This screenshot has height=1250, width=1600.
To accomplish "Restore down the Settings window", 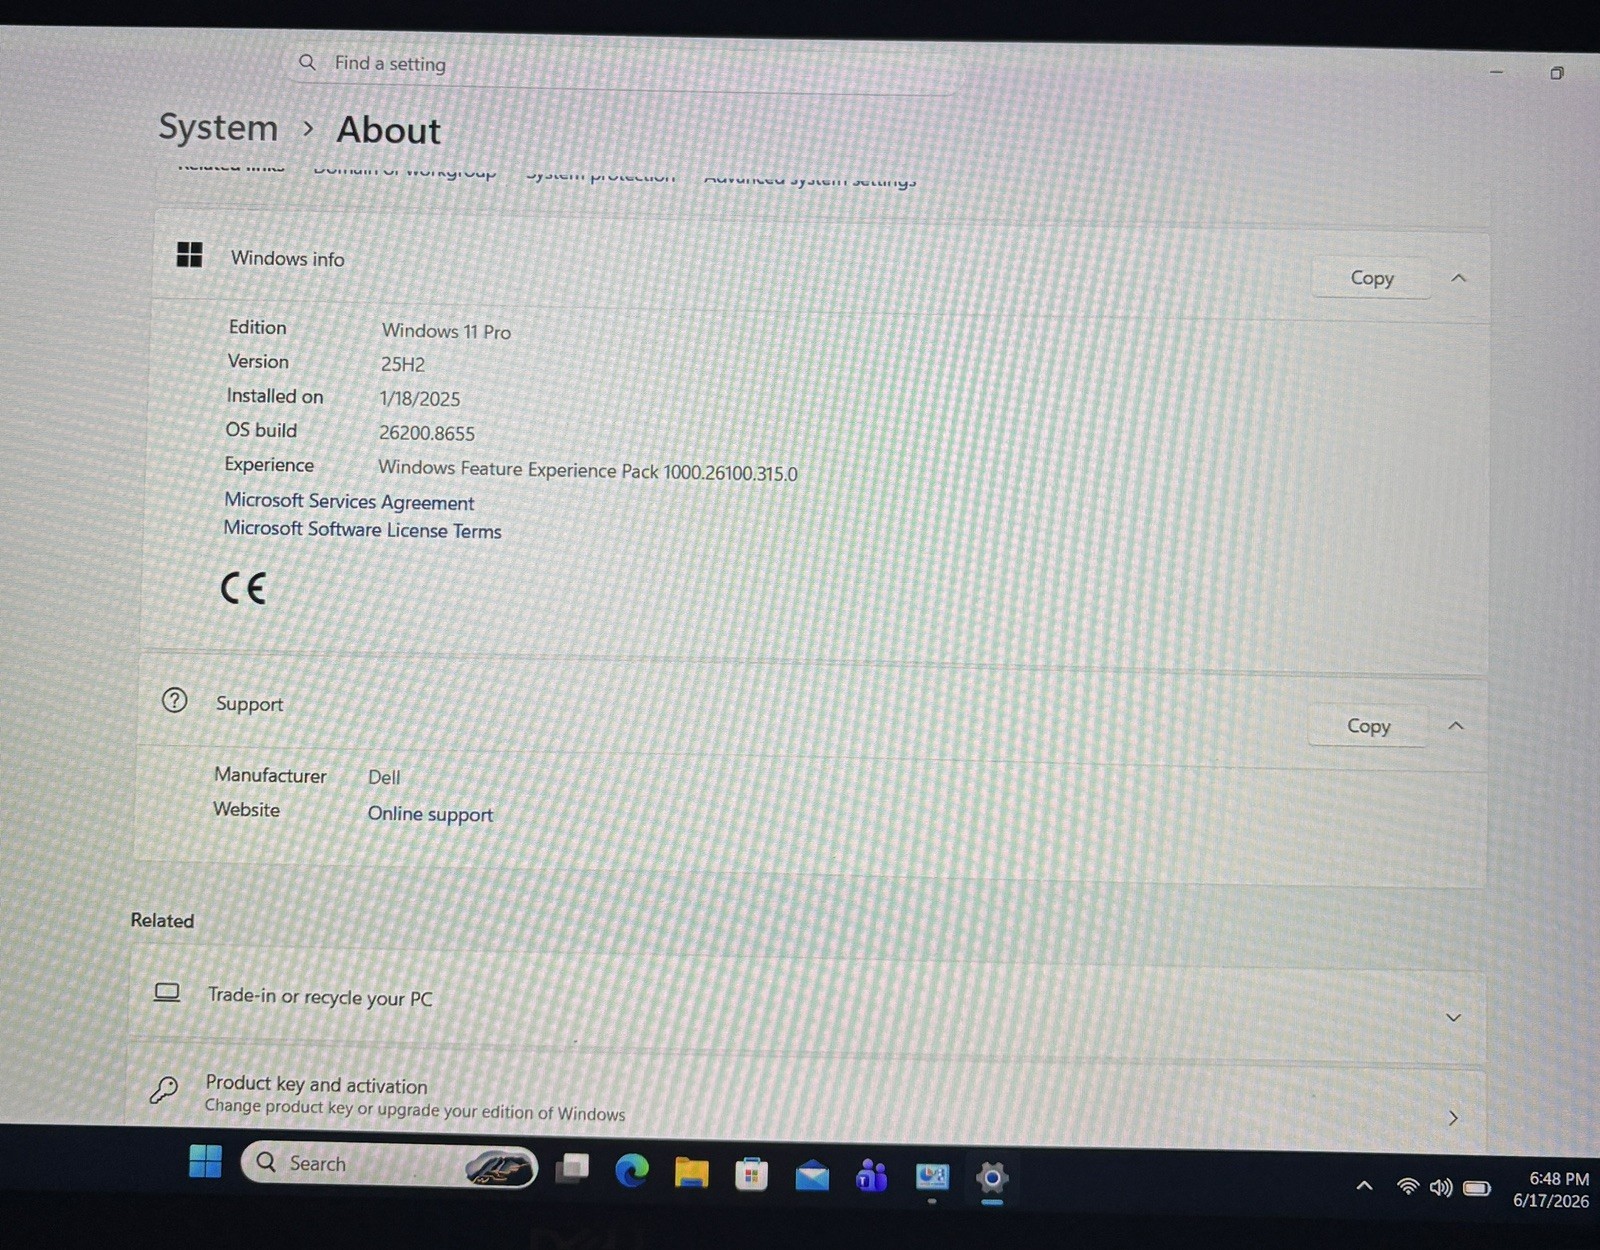I will click(1557, 73).
